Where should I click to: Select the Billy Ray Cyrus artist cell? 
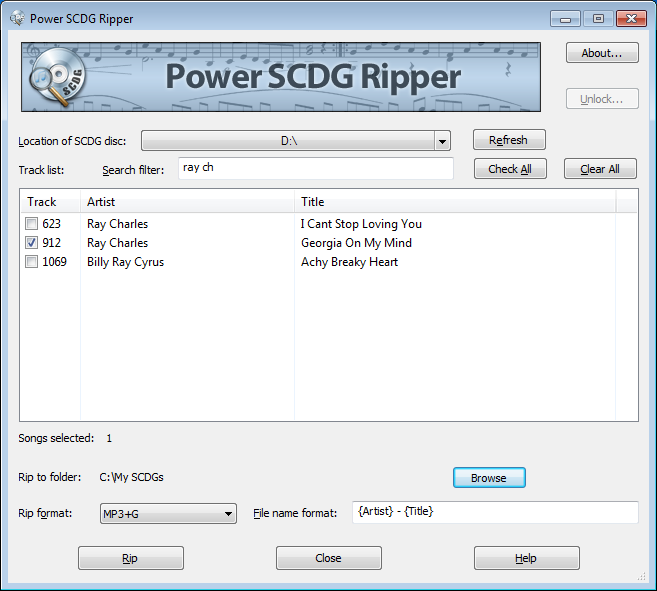125,262
